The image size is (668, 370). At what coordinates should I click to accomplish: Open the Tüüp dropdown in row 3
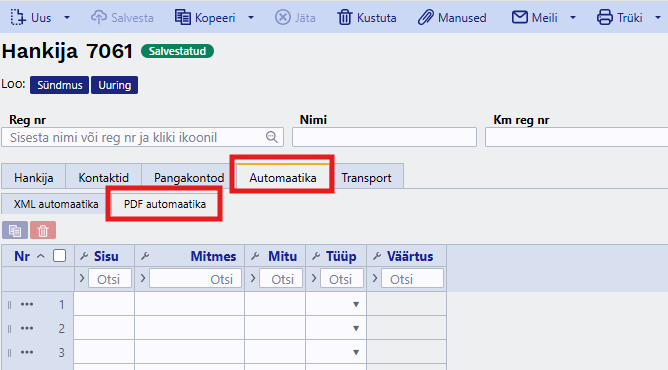[356, 352]
